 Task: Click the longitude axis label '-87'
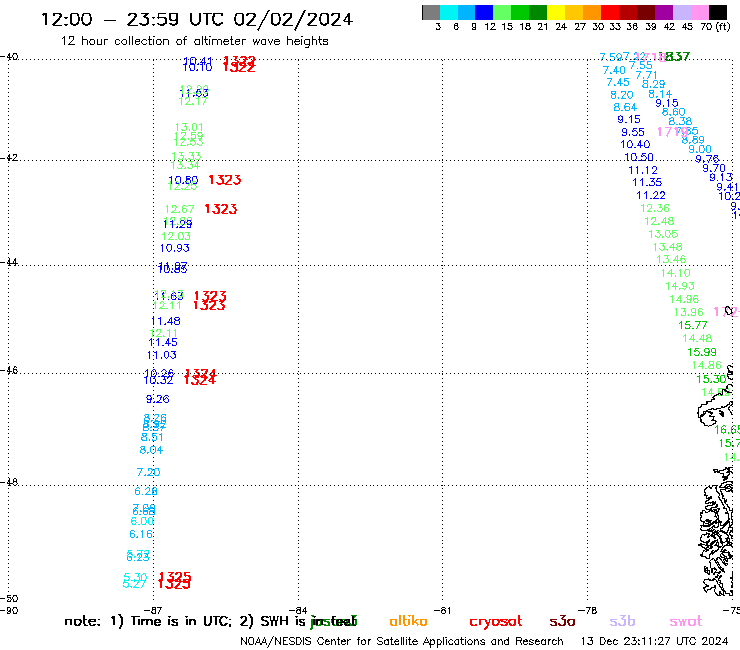(x=153, y=610)
